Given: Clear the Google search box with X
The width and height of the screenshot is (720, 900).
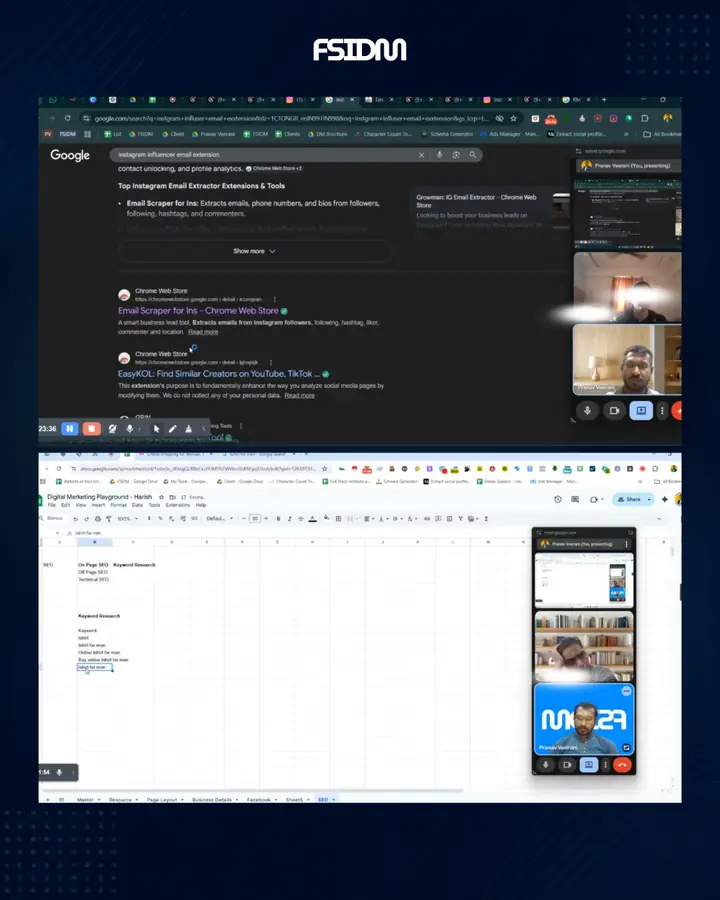Looking at the screenshot, I should tap(421, 155).
